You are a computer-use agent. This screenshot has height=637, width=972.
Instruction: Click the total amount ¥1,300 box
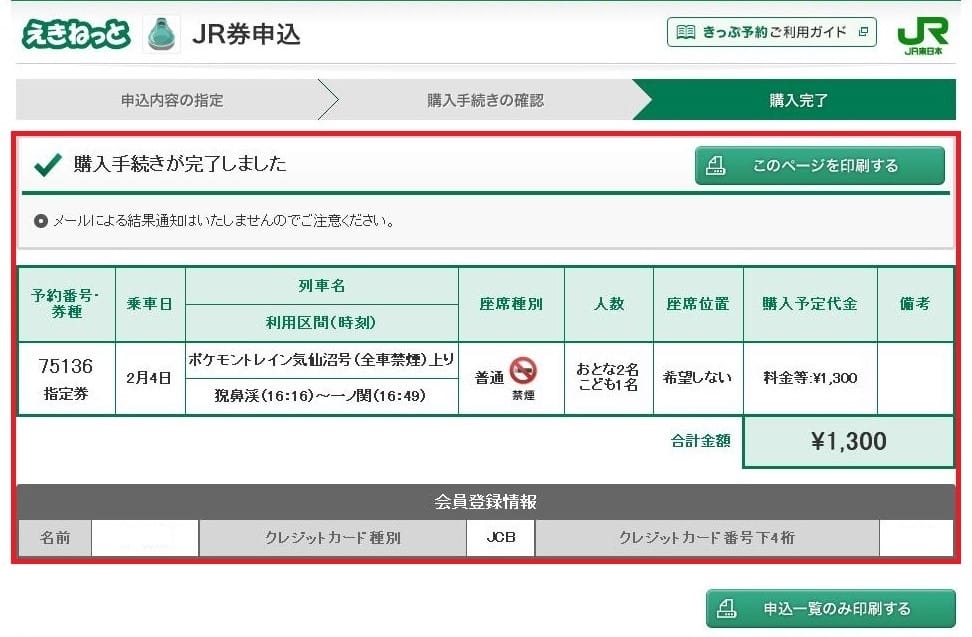point(849,441)
